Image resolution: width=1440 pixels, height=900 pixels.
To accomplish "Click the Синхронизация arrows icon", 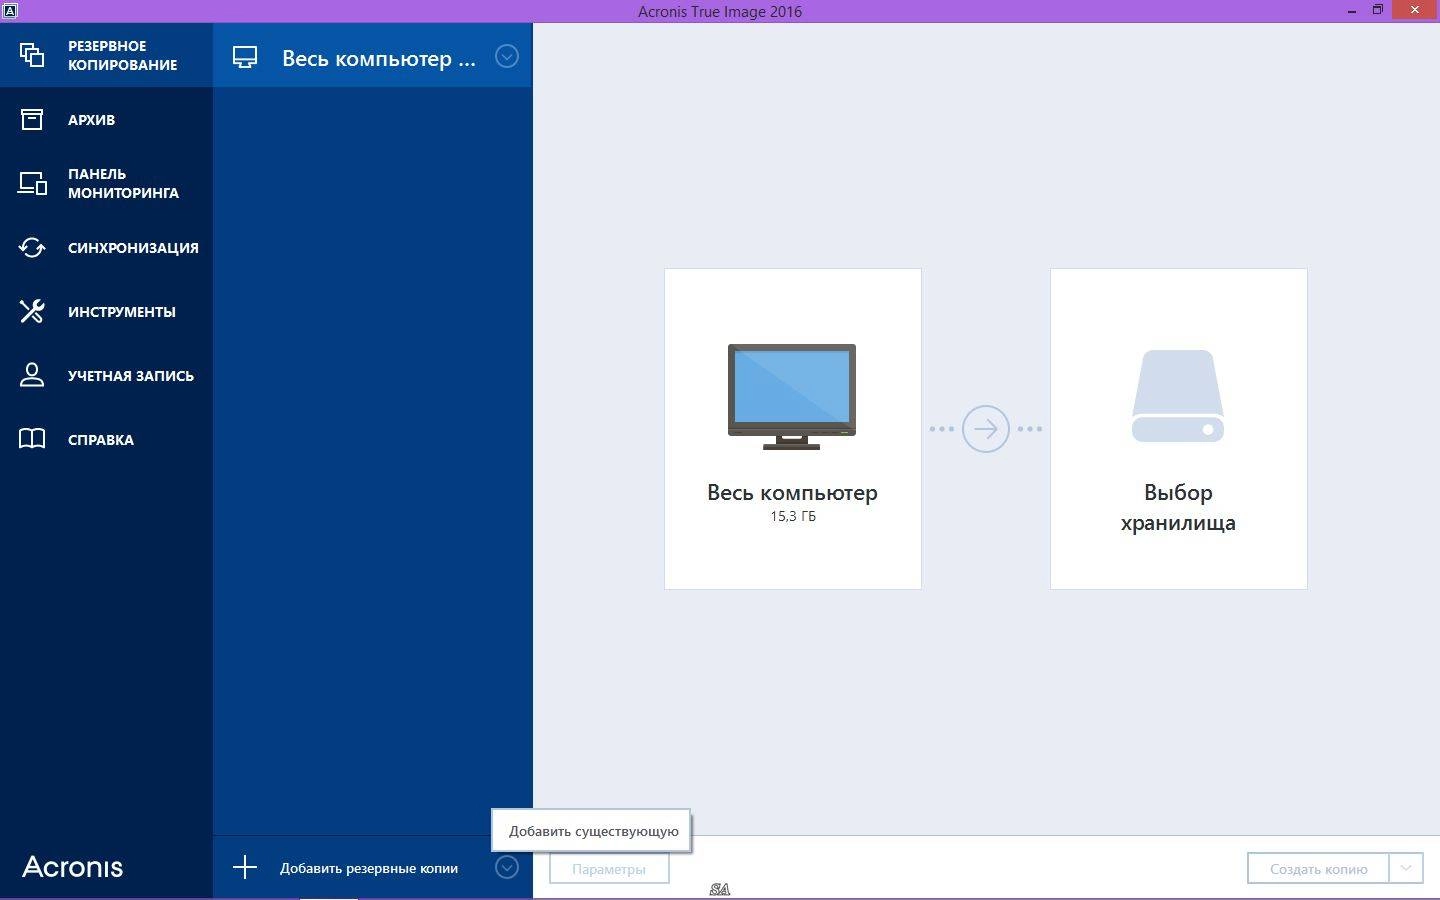I will click(x=32, y=247).
